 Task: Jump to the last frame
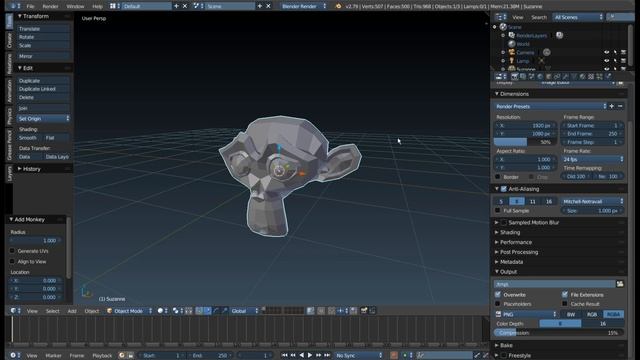(x=327, y=355)
